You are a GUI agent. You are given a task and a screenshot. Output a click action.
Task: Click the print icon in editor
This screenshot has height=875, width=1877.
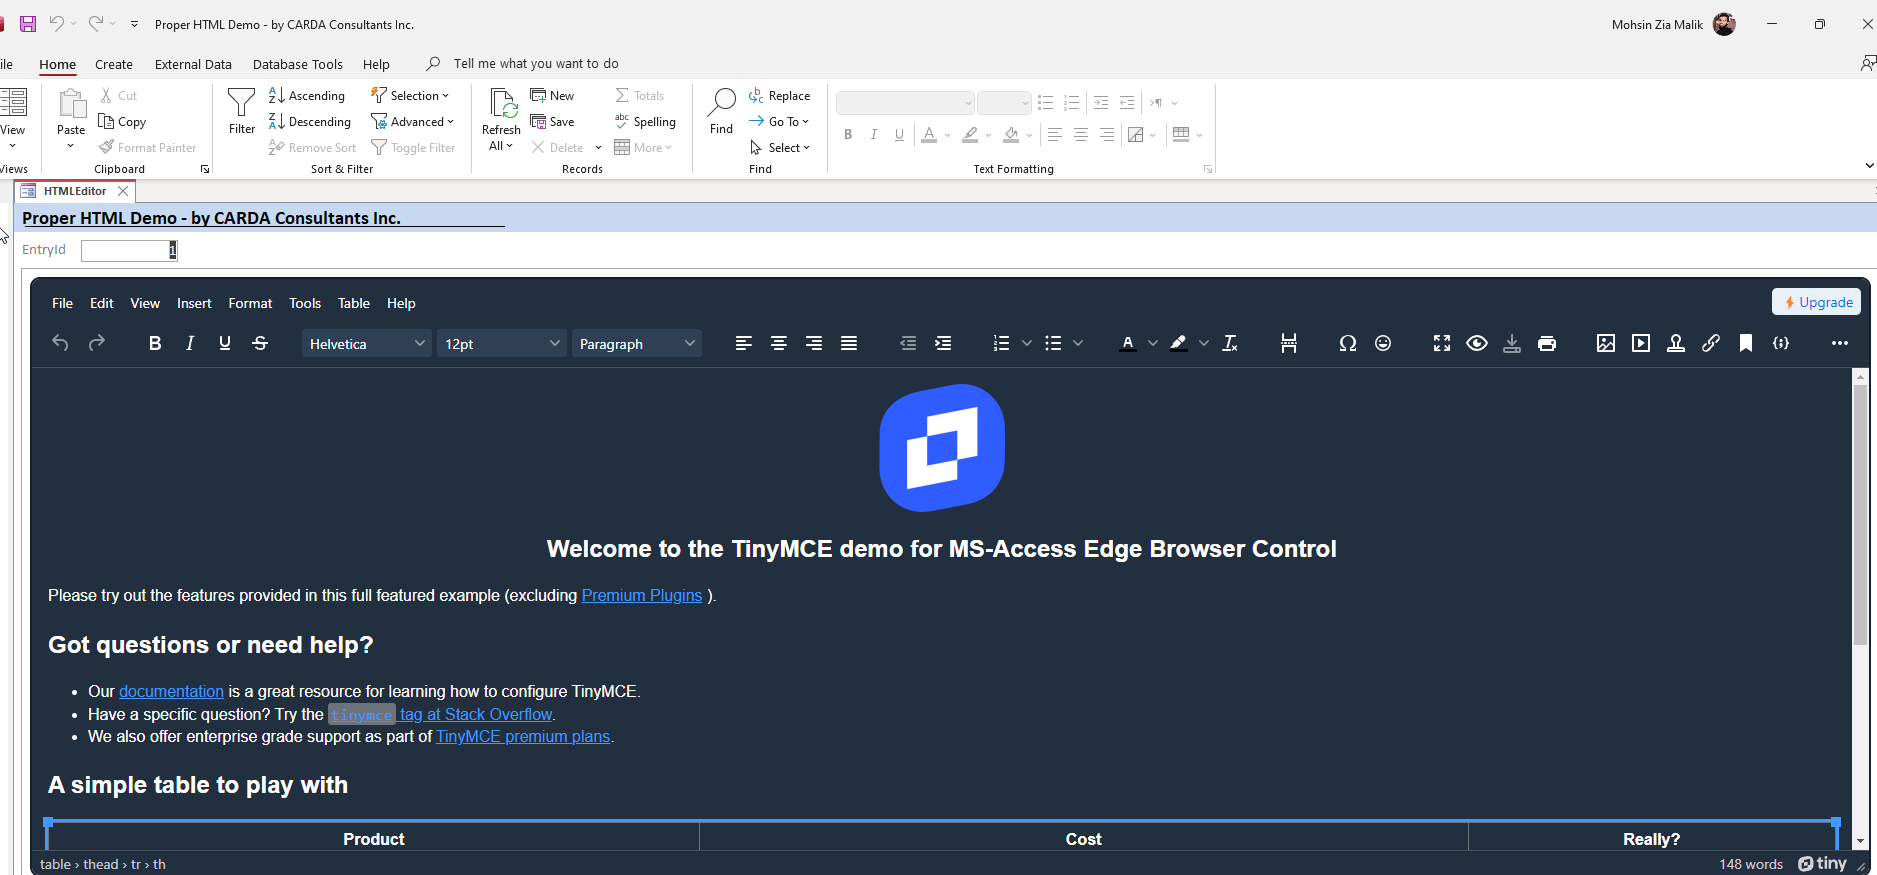tap(1546, 343)
